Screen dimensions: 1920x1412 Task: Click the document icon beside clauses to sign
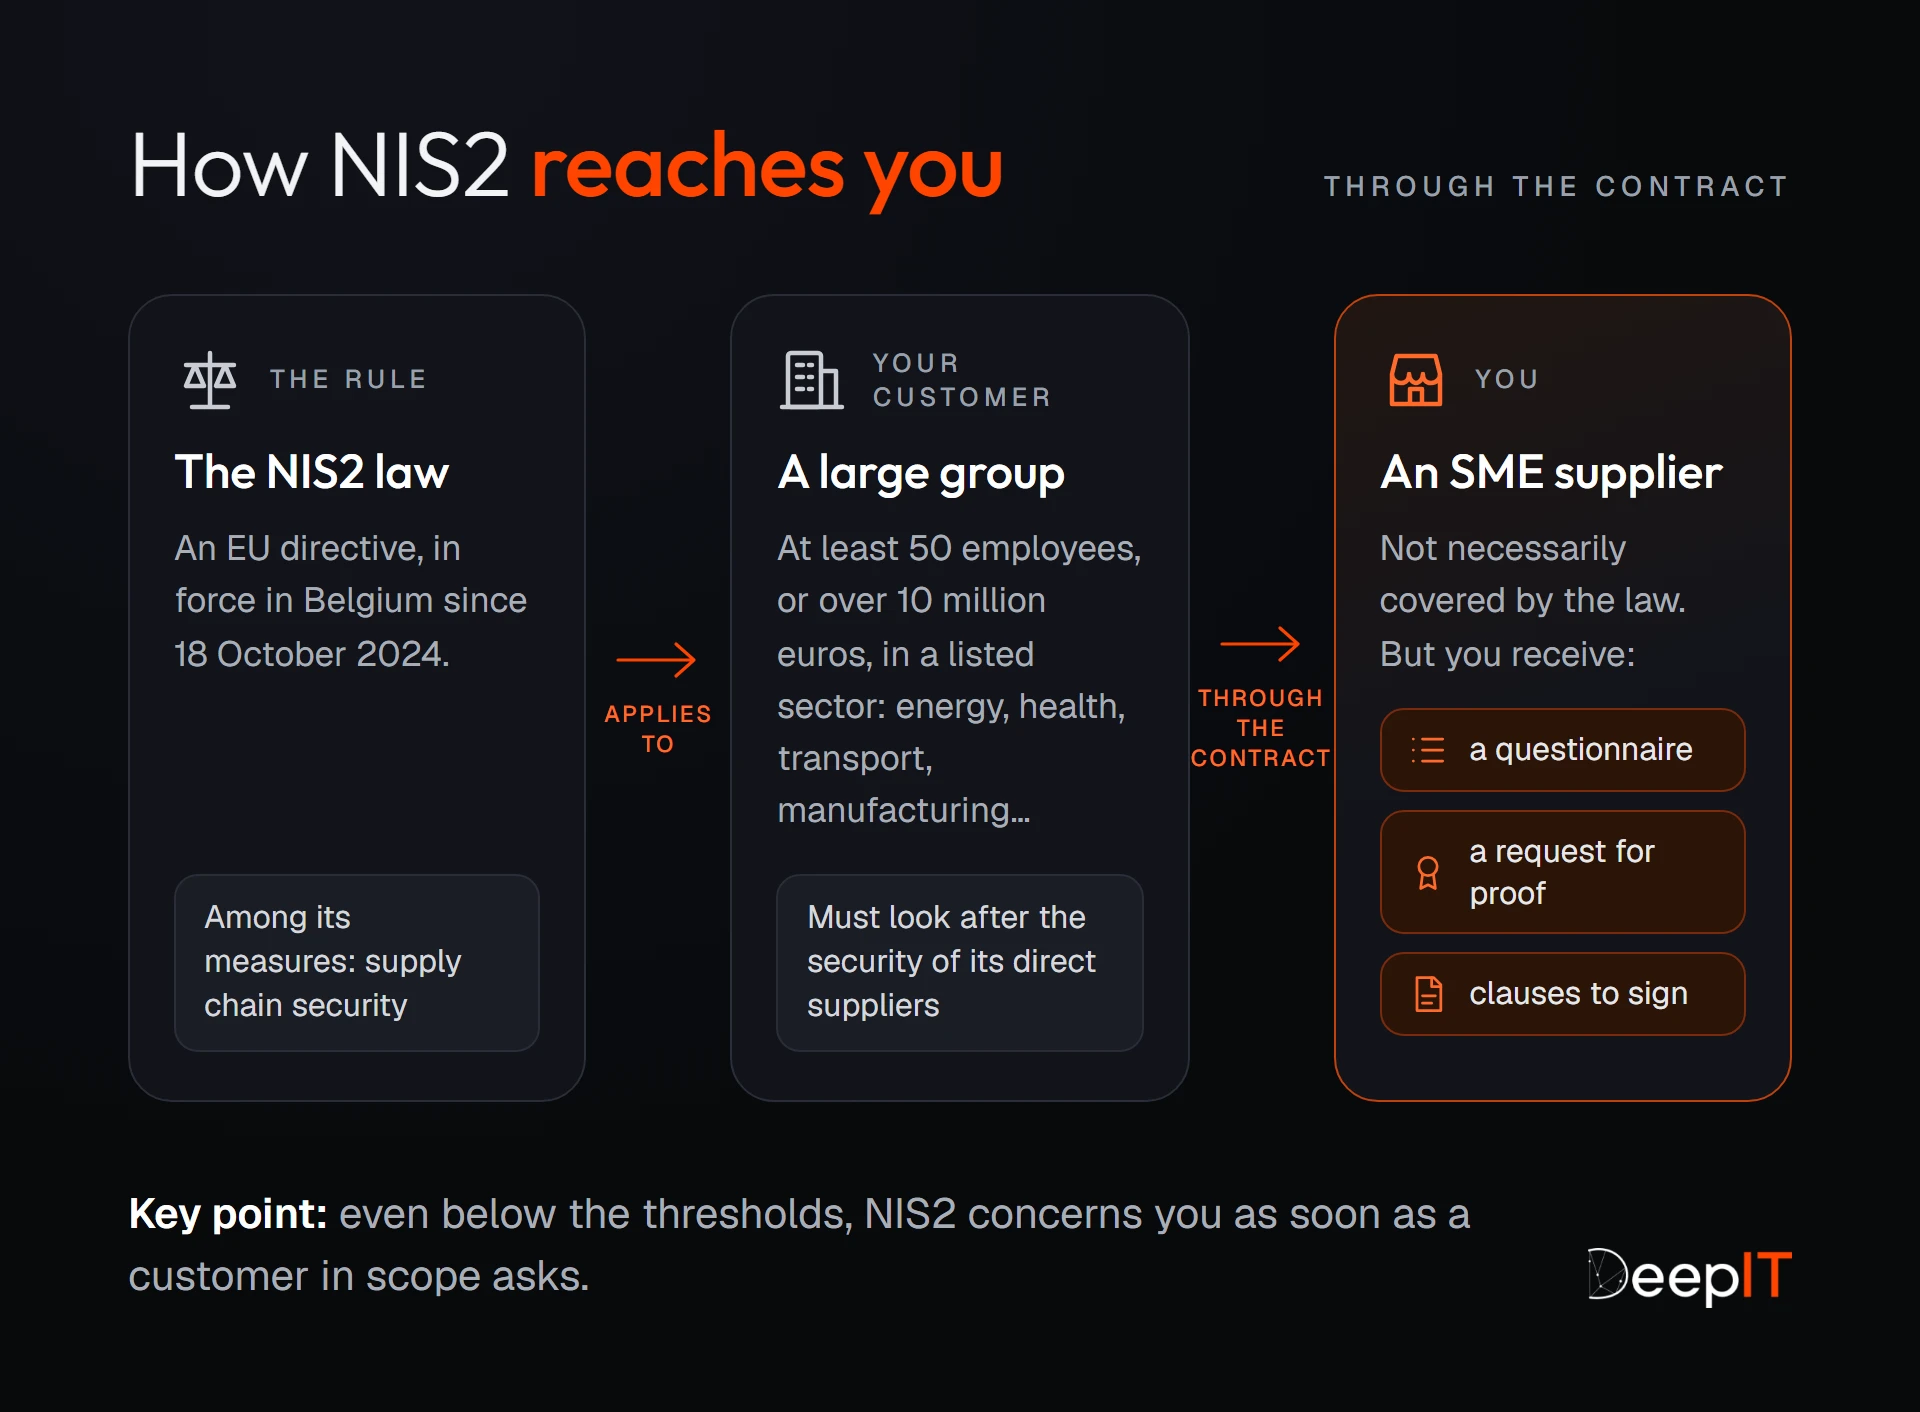point(1428,994)
